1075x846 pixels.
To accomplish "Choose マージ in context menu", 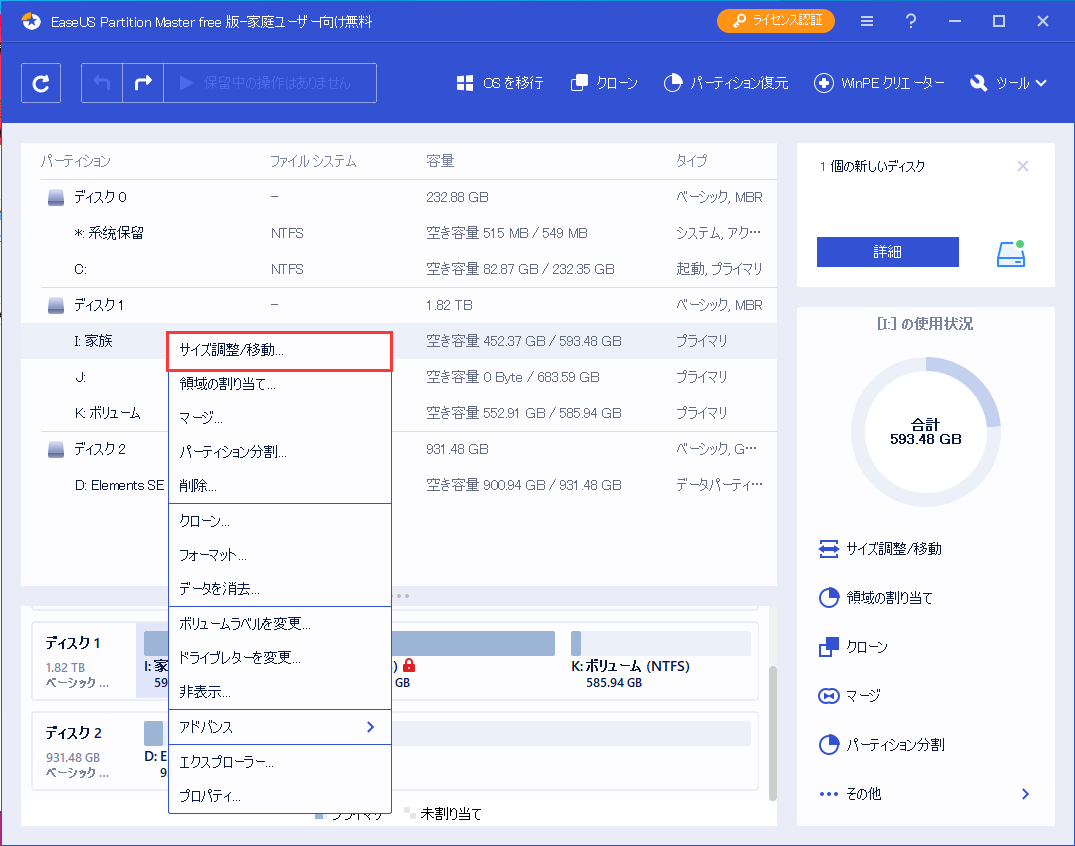I will pyautogui.click(x=280, y=418).
